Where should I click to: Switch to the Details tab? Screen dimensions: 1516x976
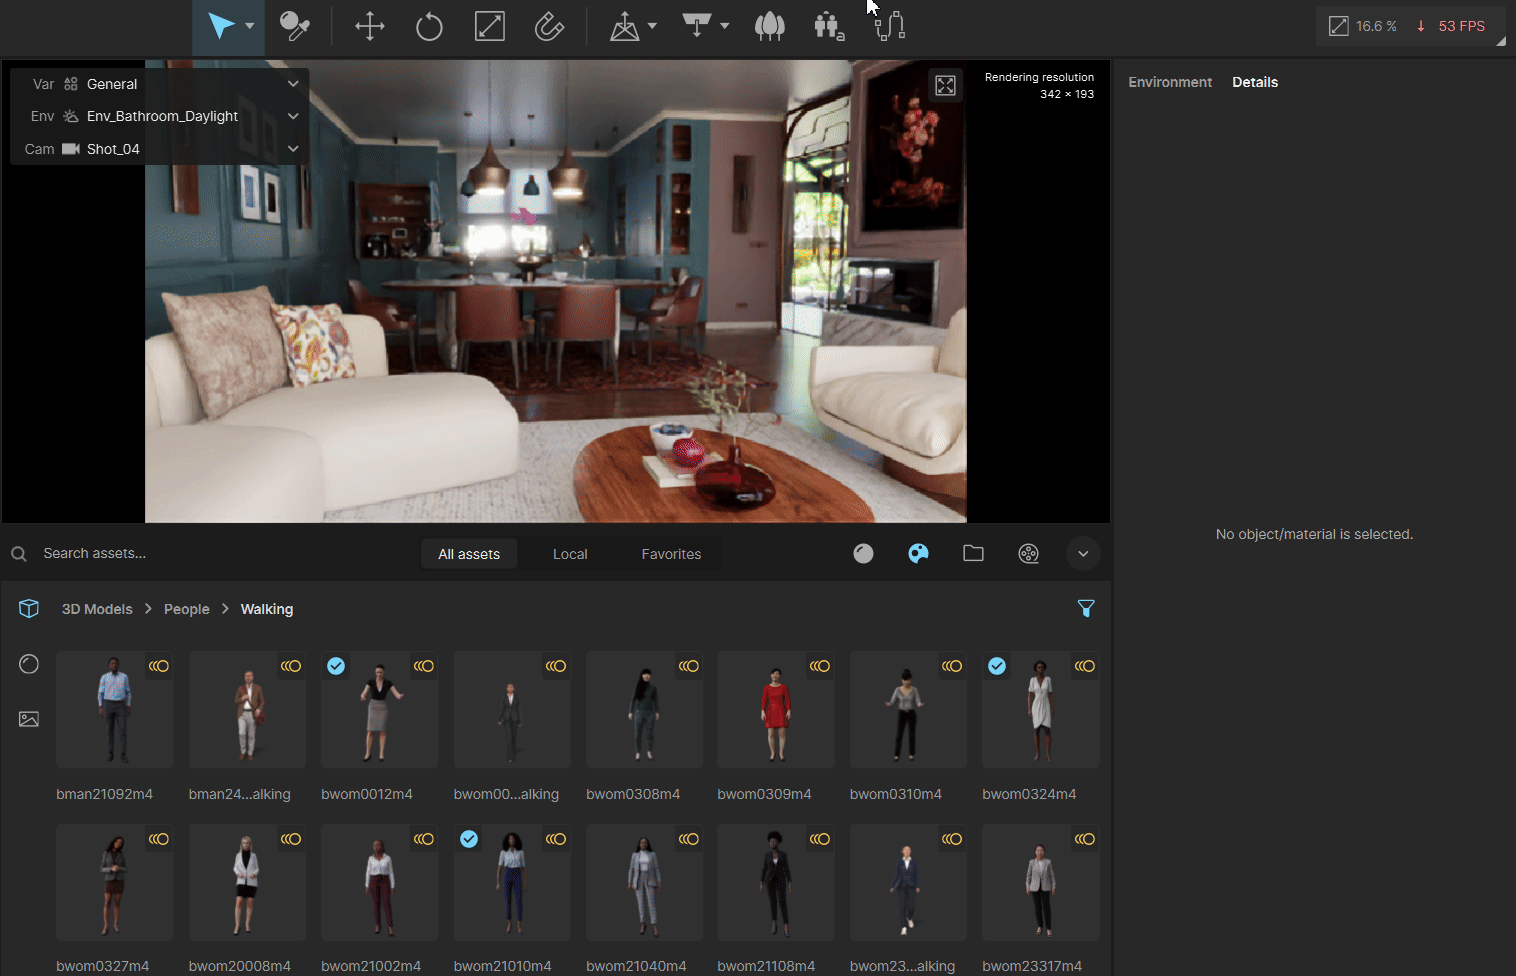[x=1255, y=82]
